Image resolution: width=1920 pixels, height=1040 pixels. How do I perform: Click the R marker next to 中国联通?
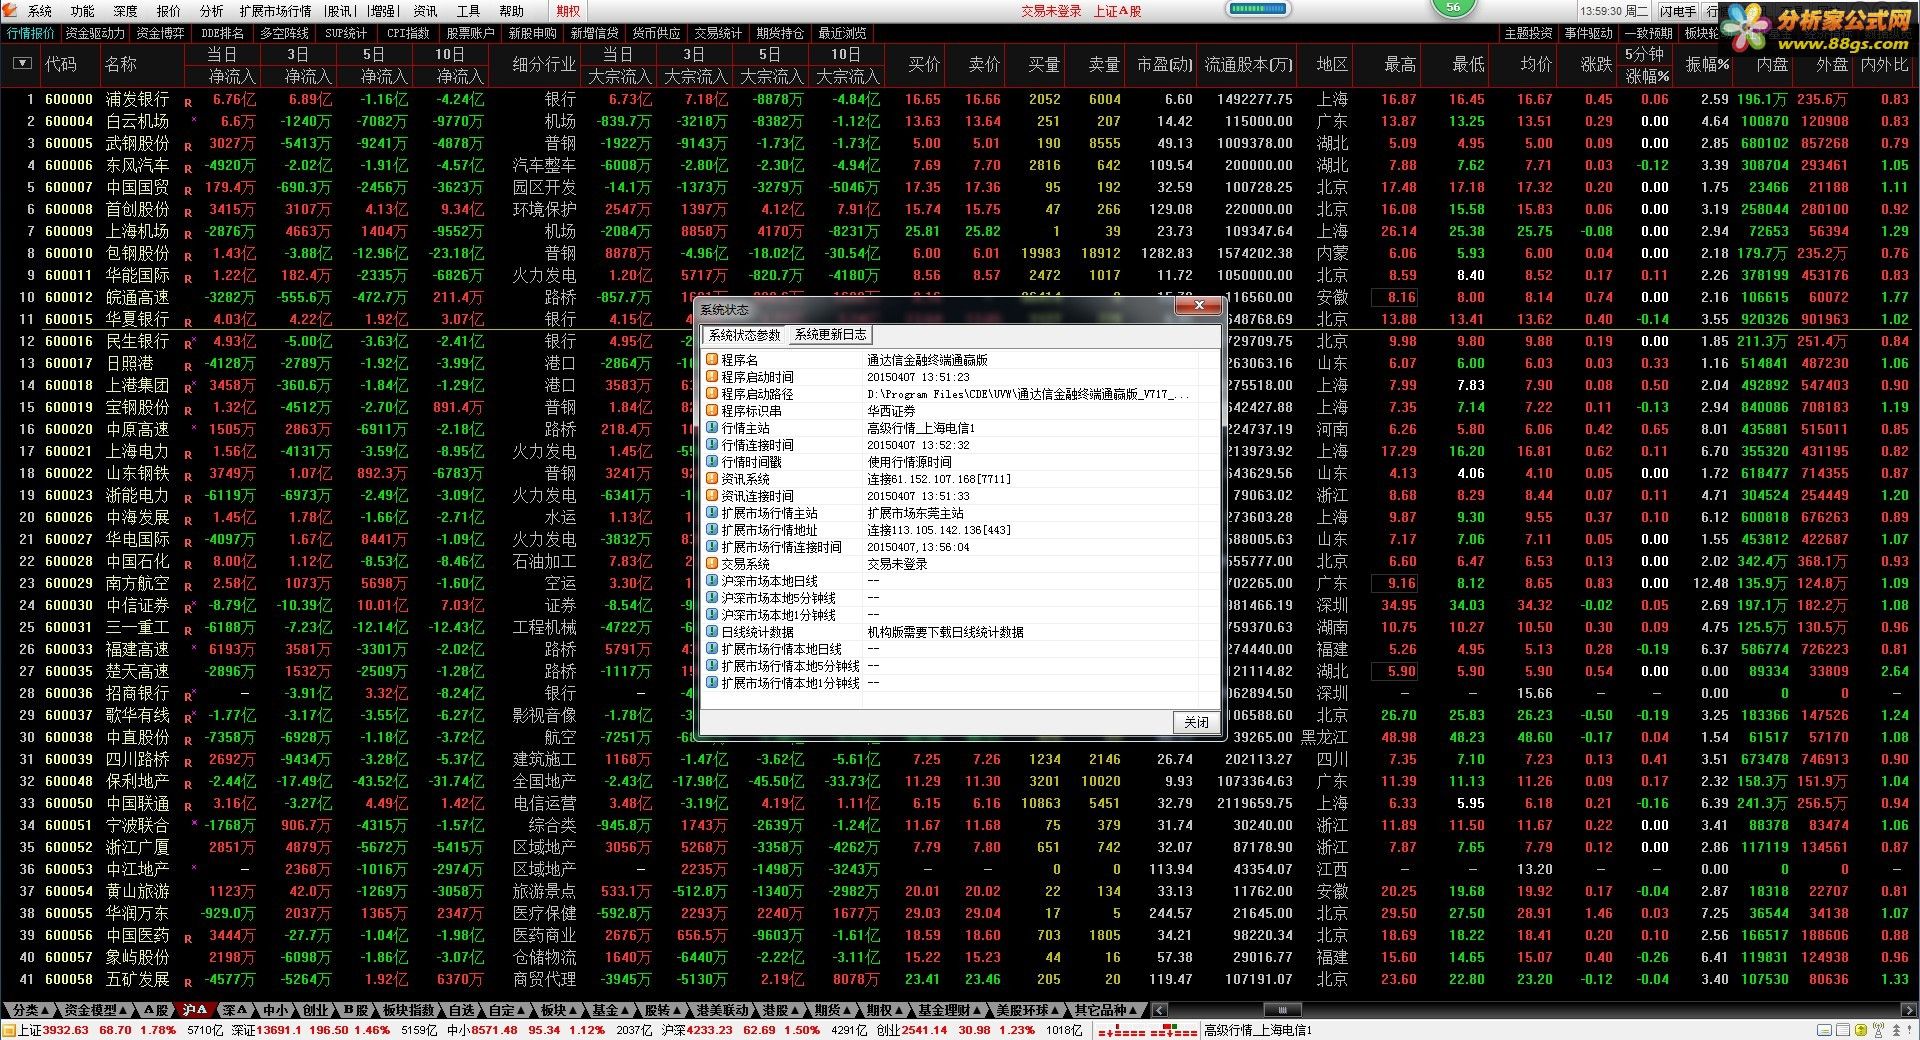click(x=187, y=806)
